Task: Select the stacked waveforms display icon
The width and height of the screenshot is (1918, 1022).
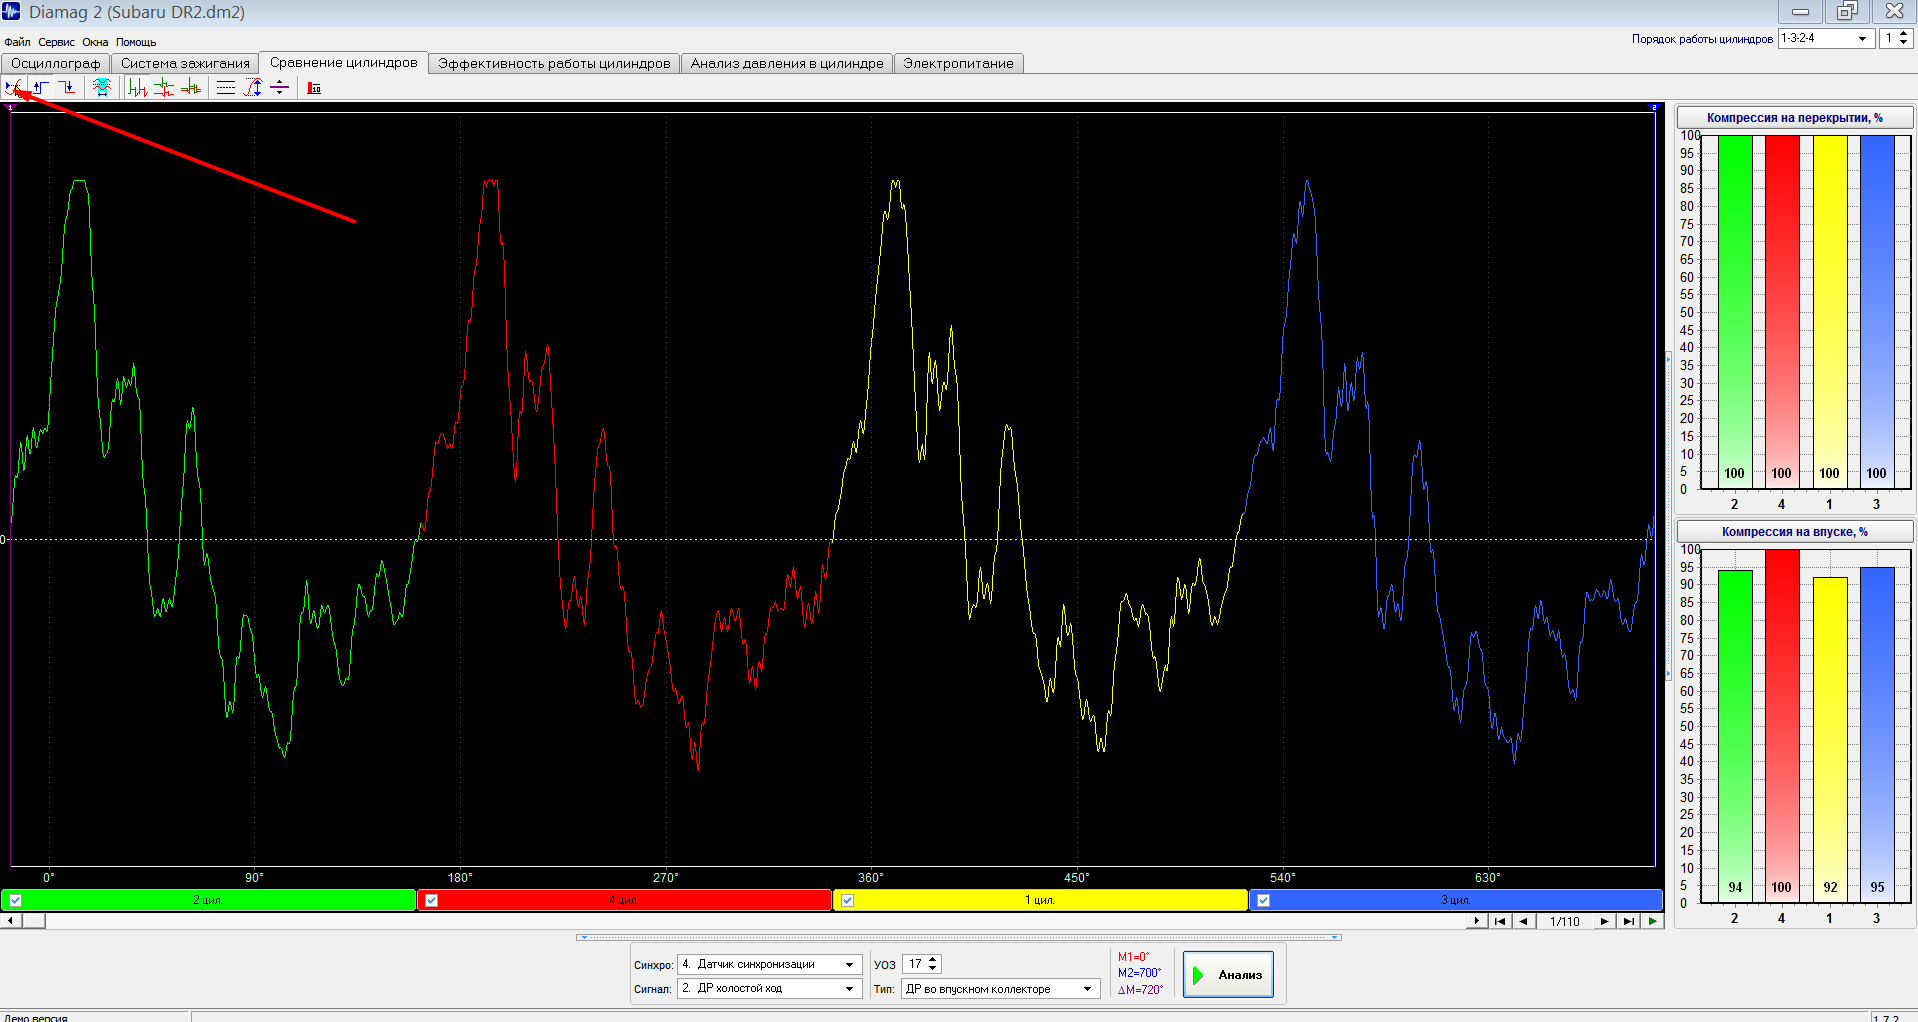Action: 163,88
